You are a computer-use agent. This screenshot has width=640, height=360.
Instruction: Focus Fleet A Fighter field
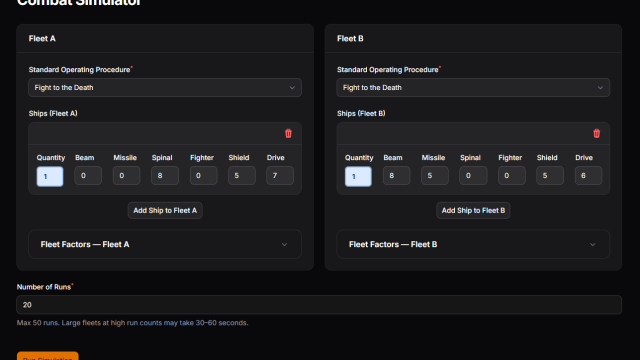[203, 176]
